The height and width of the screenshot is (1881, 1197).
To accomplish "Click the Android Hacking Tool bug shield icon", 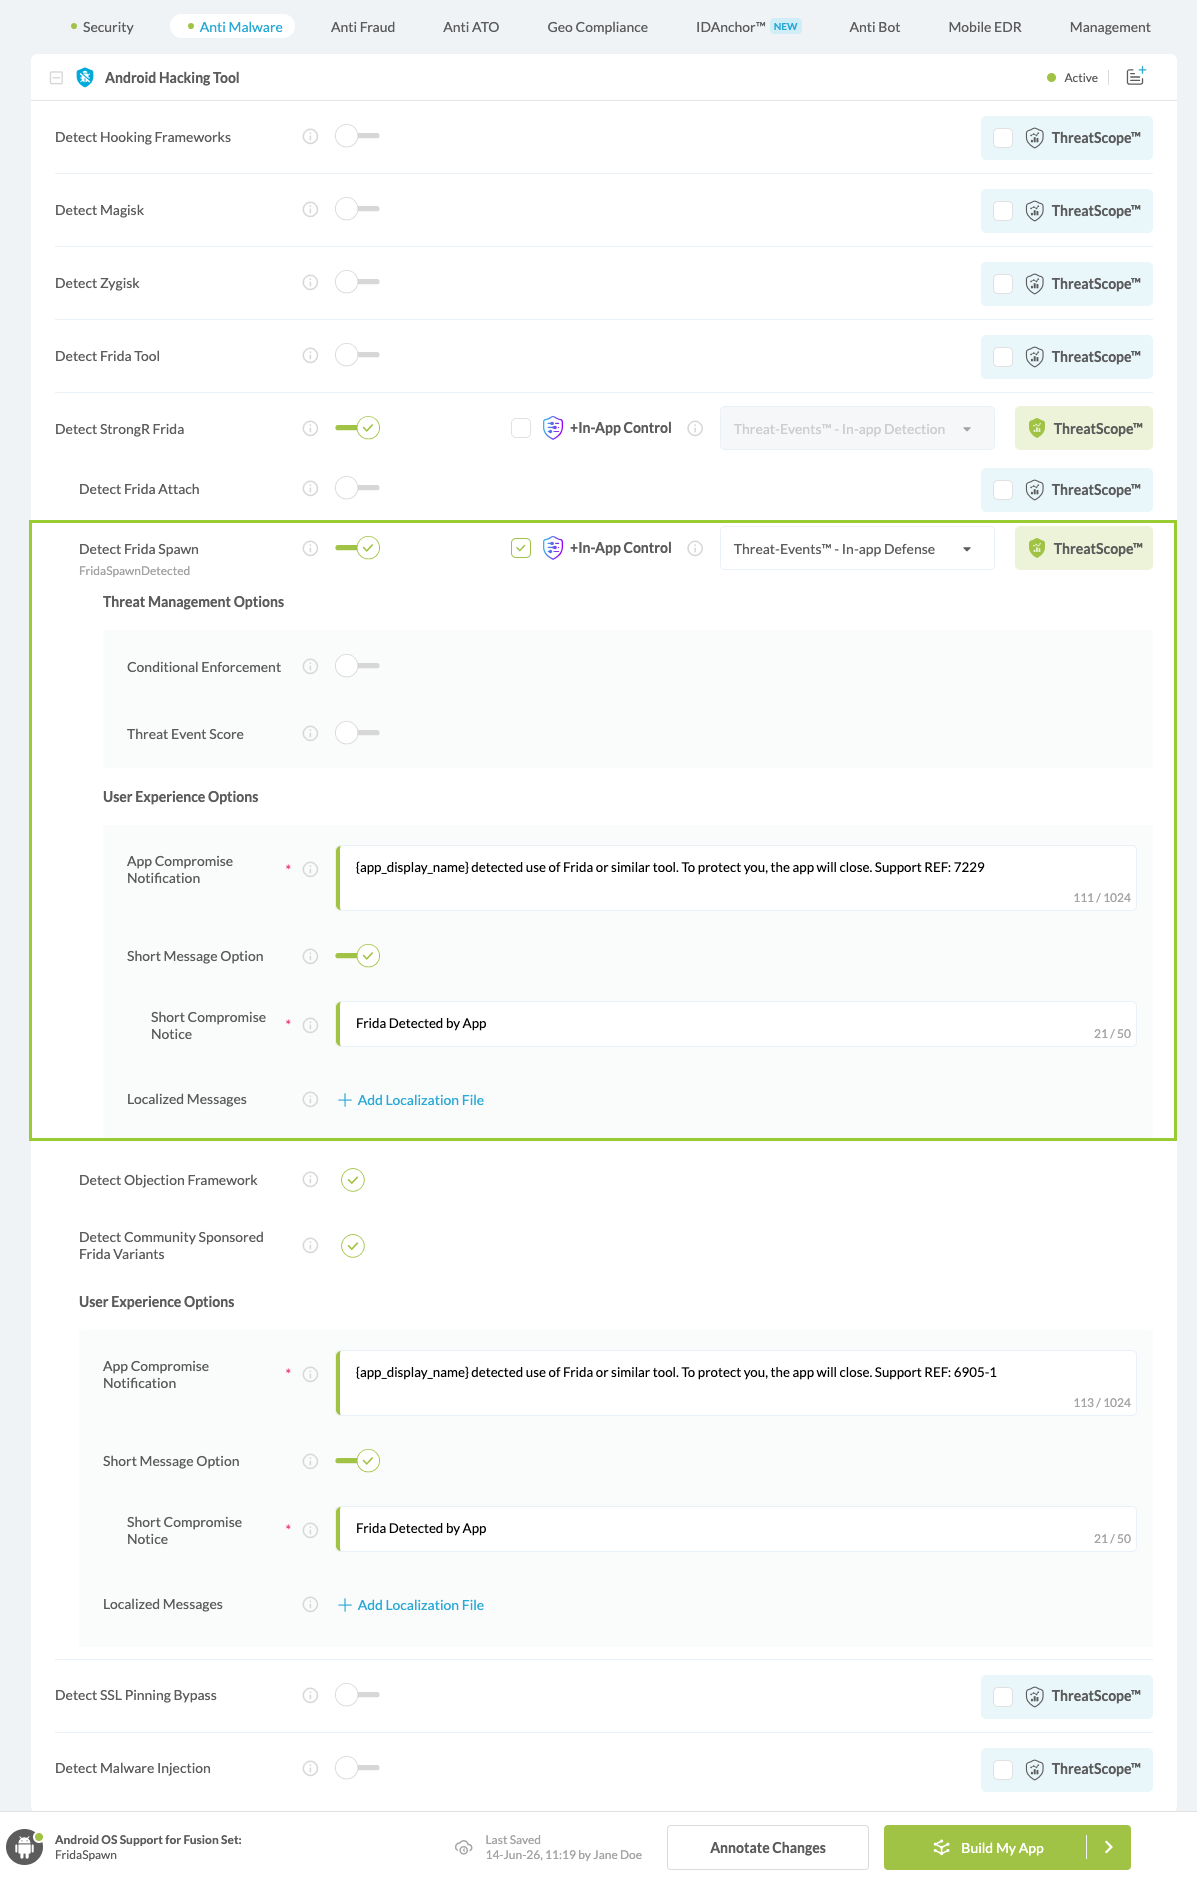I will tap(85, 77).
